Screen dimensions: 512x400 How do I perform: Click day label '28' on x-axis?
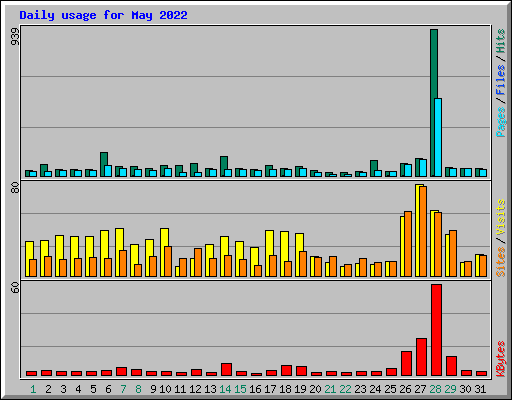(435, 389)
